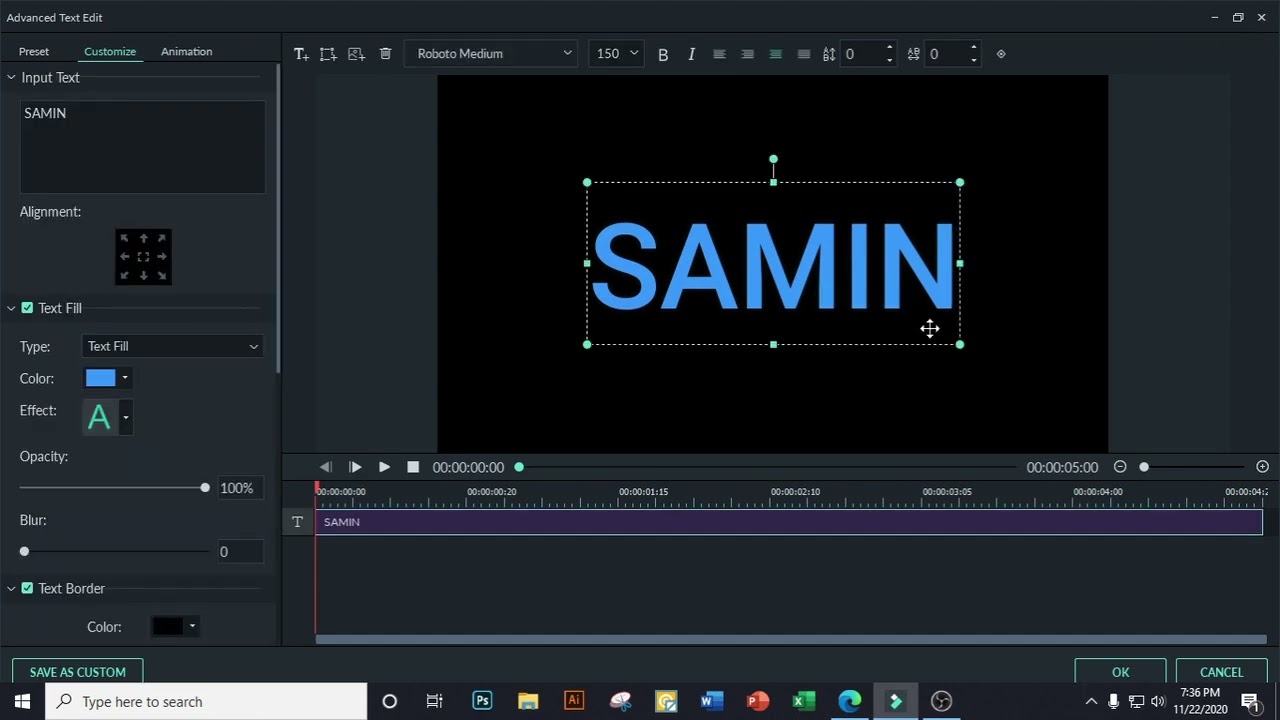Screen dimensions: 1280x720
Task: Apply bold formatting to text
Action: pyautogui.click(x=663, y=54)
